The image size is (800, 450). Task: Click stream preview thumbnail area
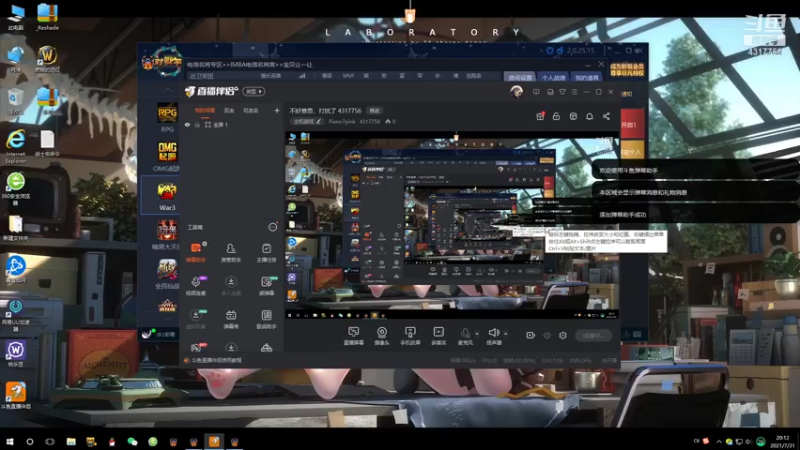click(x=452, y=226)
